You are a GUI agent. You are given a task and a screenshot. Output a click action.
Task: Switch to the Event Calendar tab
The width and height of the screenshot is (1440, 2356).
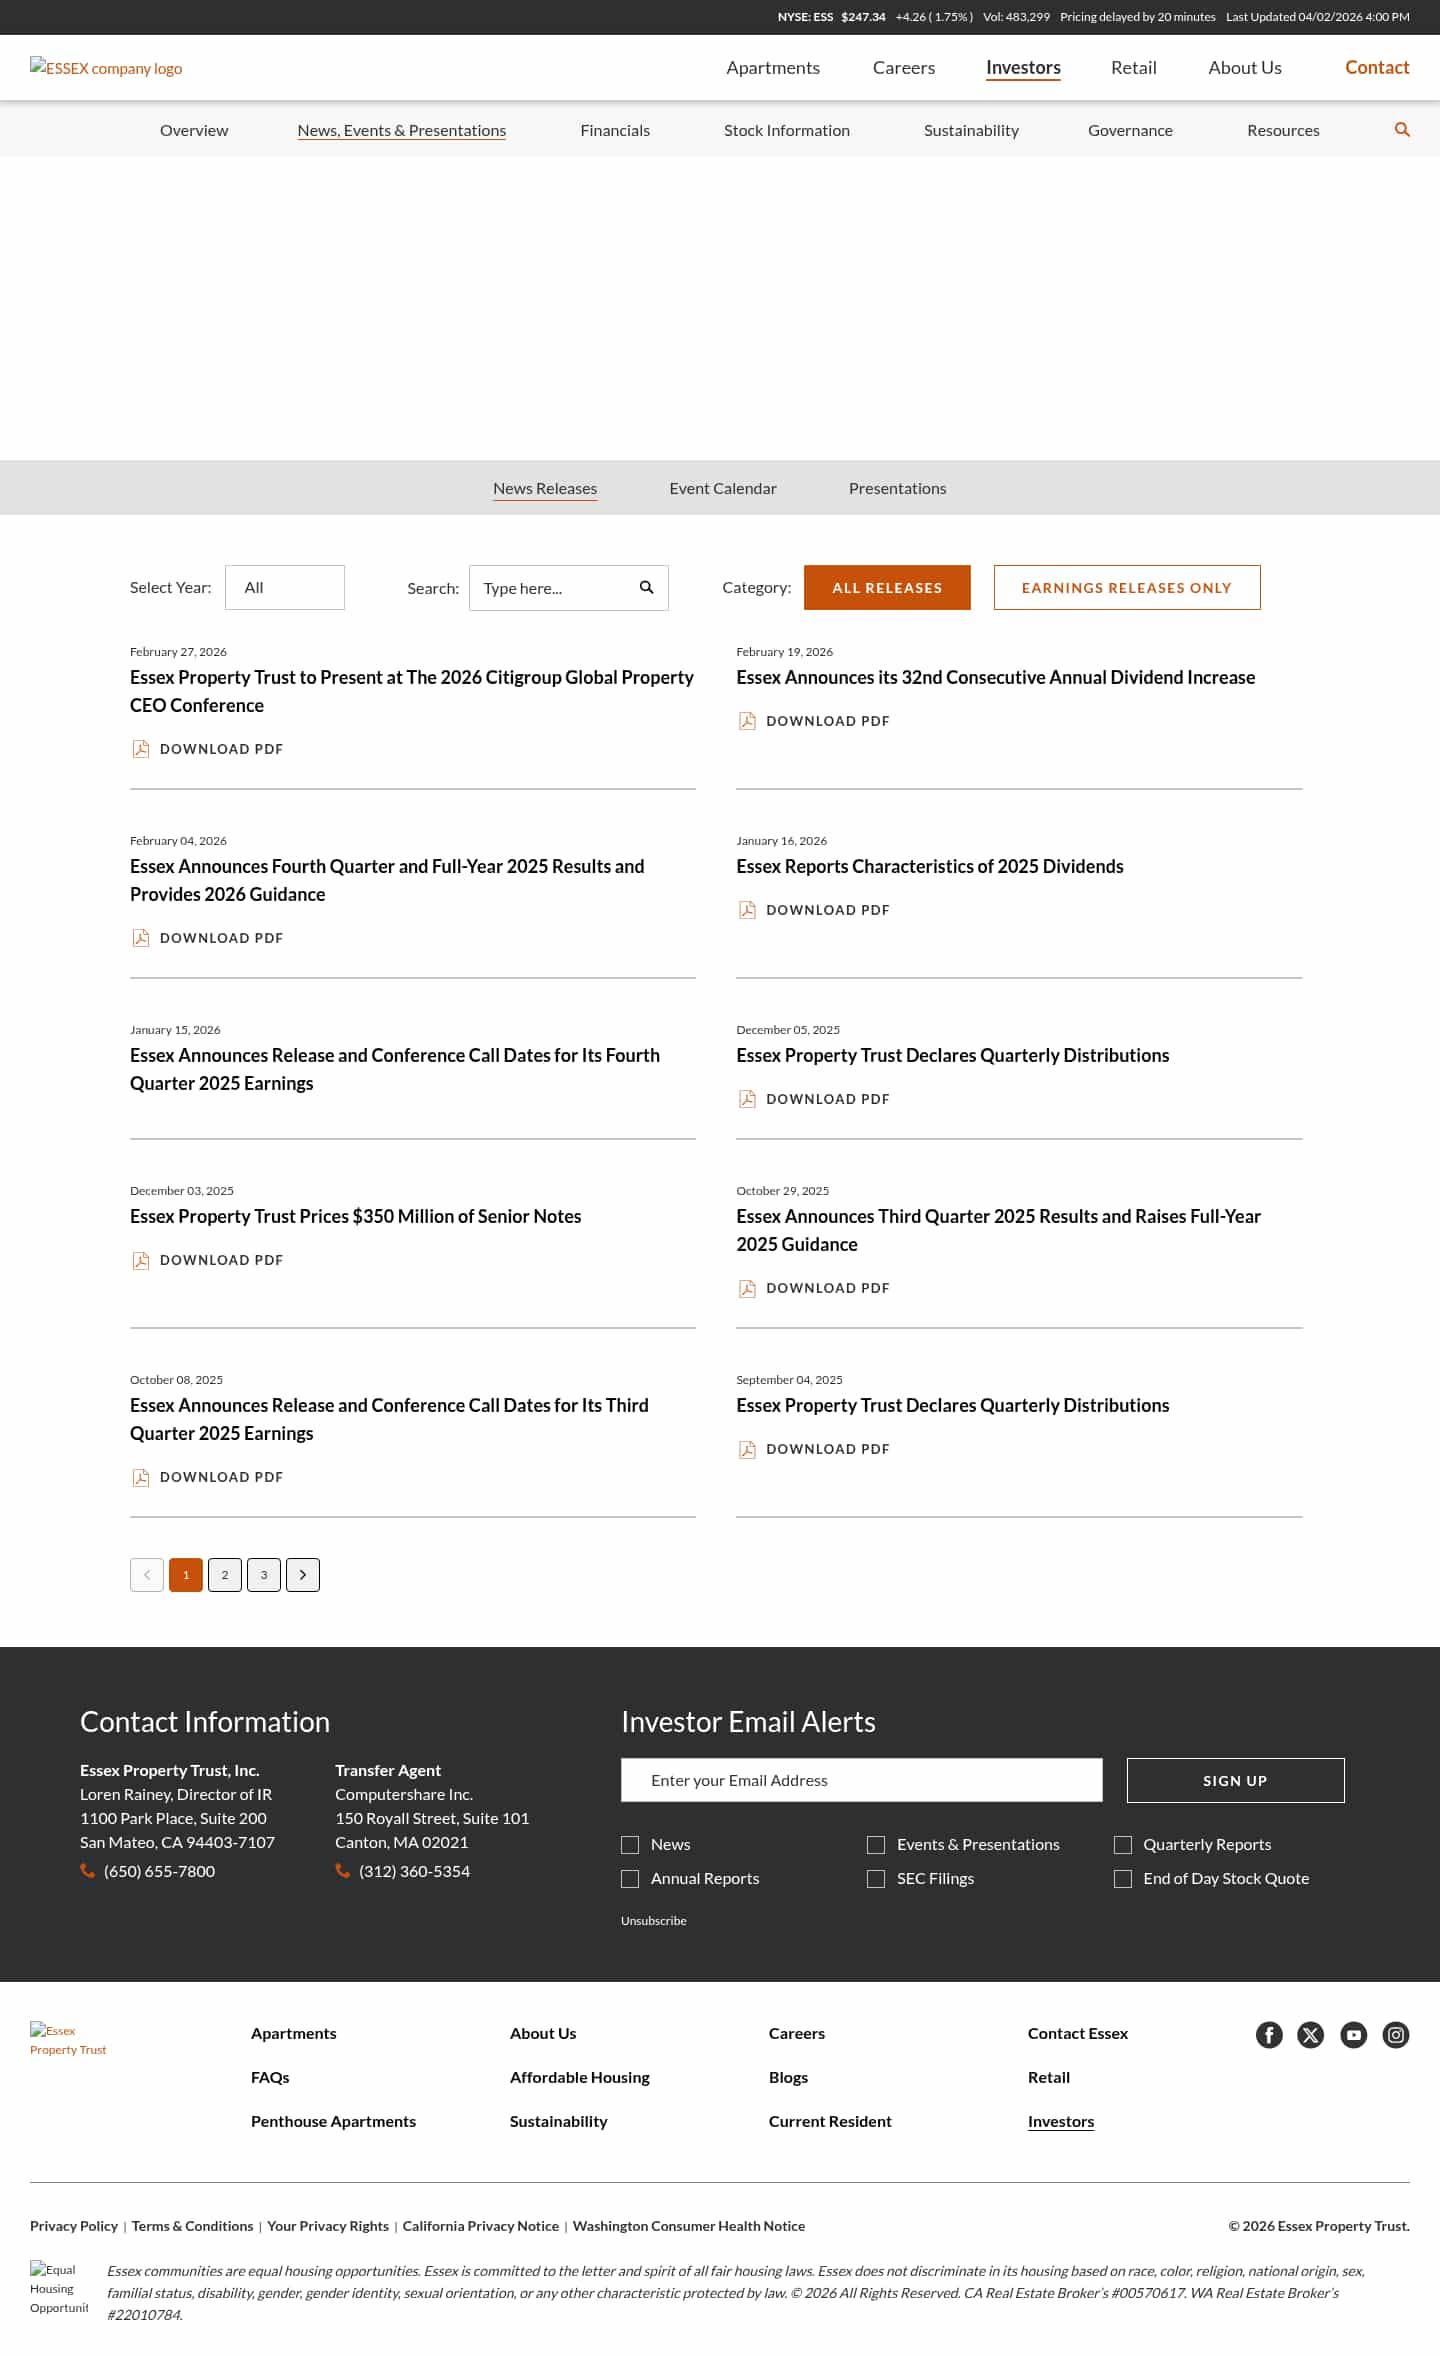click(x=723, y=488)
